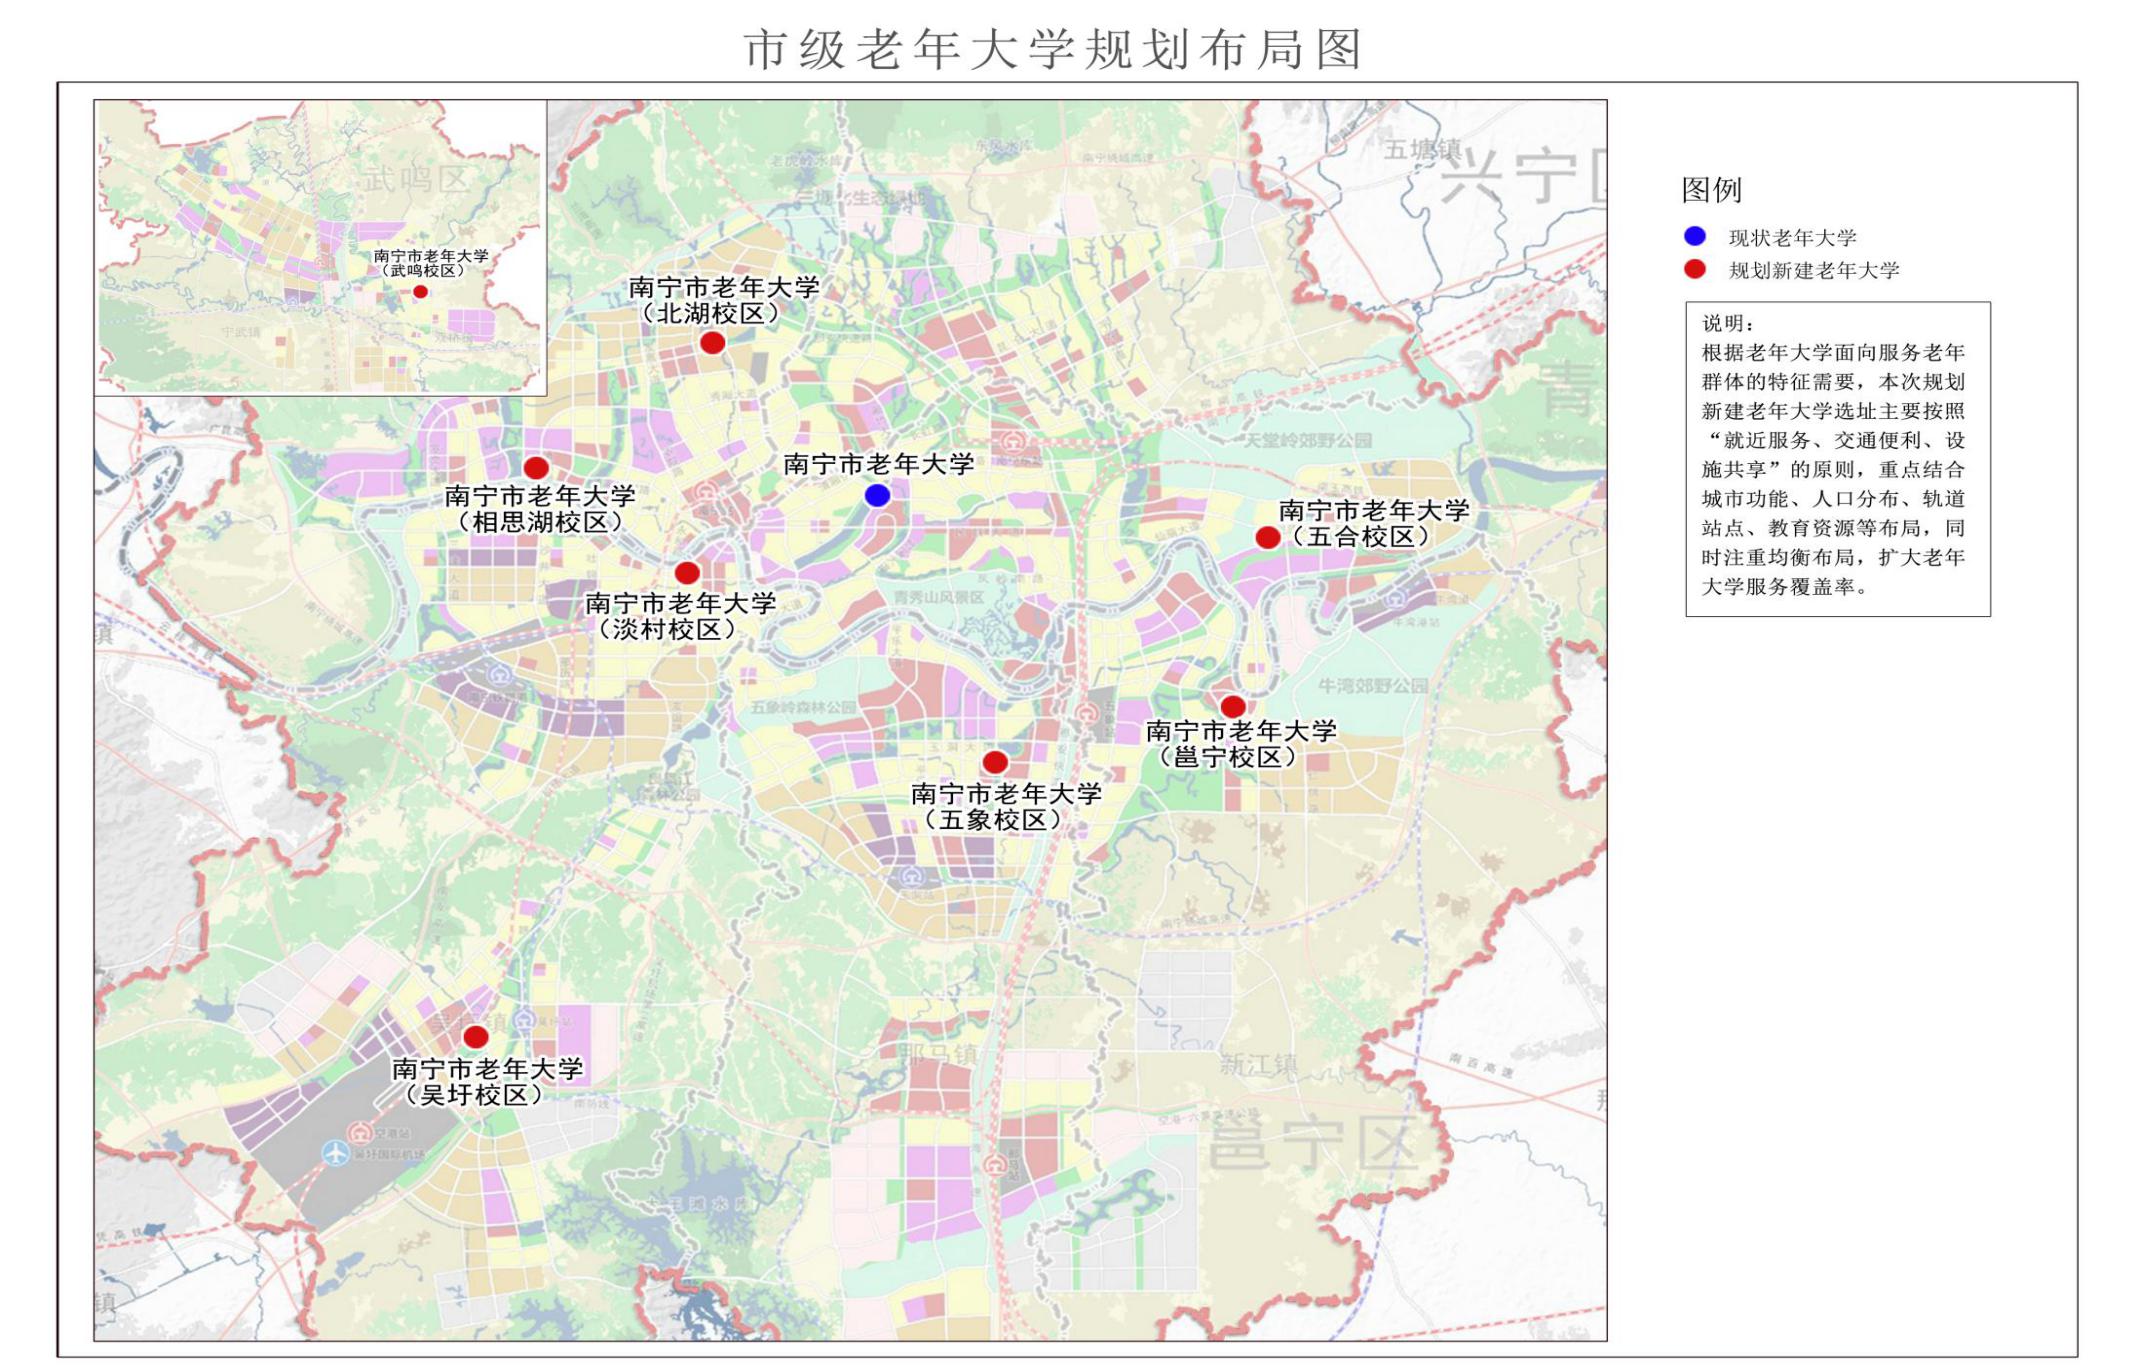Select the 相思湖校区 red marker
This screenshot has width=2137, height=1369.
(536, 467)
